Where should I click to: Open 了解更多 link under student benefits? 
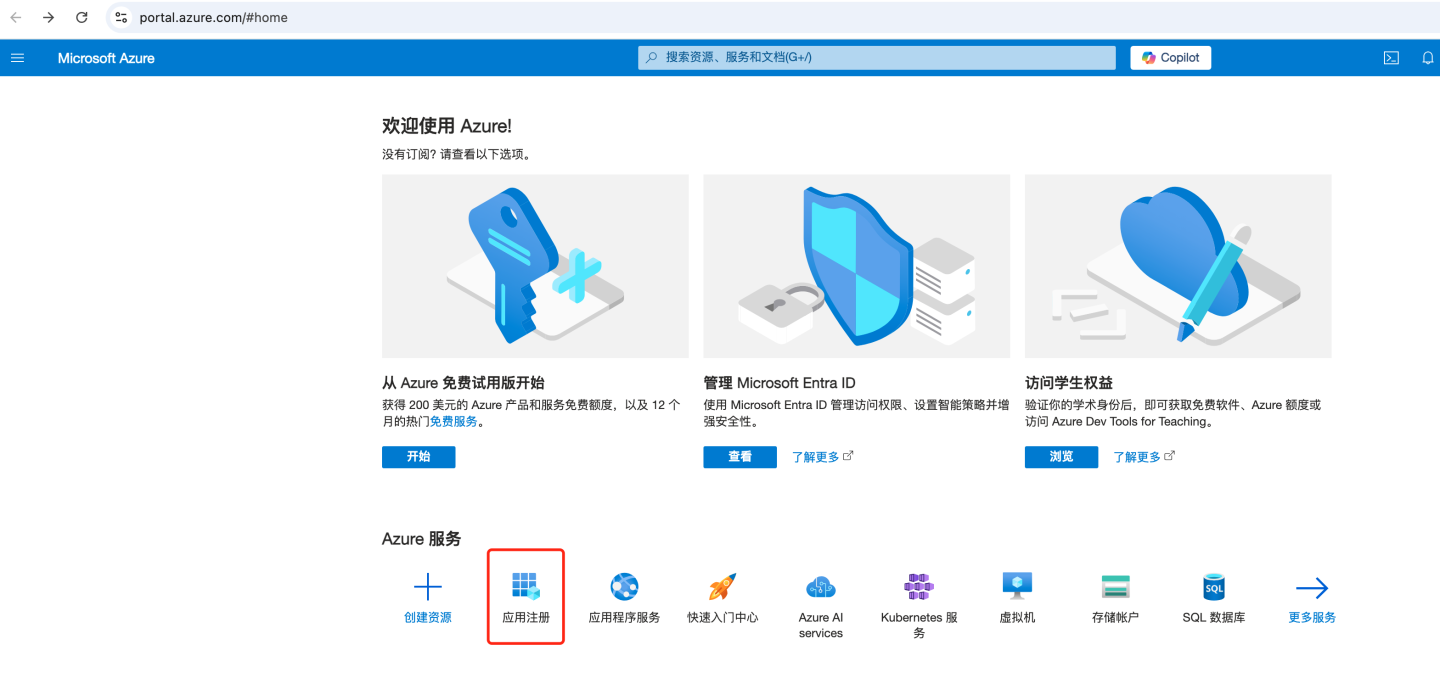pyautogui.click(x=1144, y=457)
